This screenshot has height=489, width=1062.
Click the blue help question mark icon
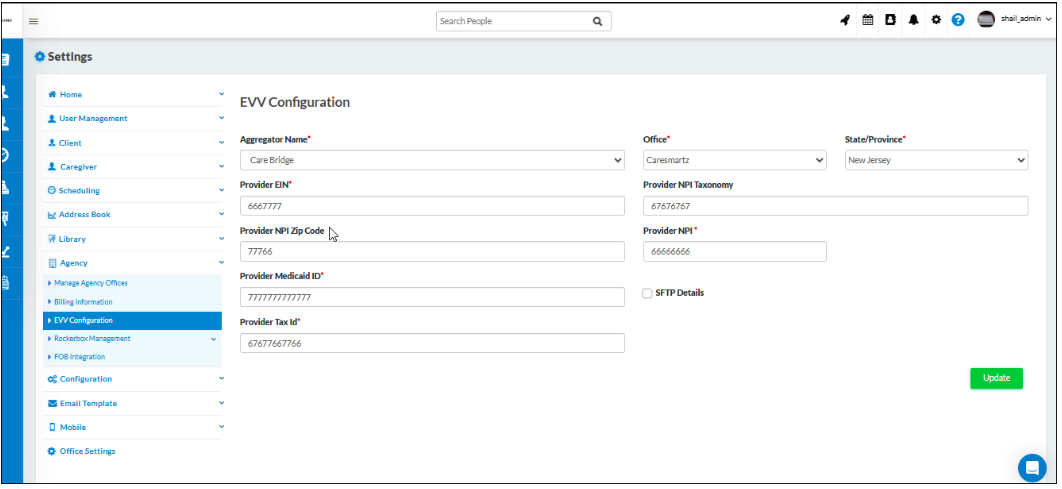click(958, 20)
